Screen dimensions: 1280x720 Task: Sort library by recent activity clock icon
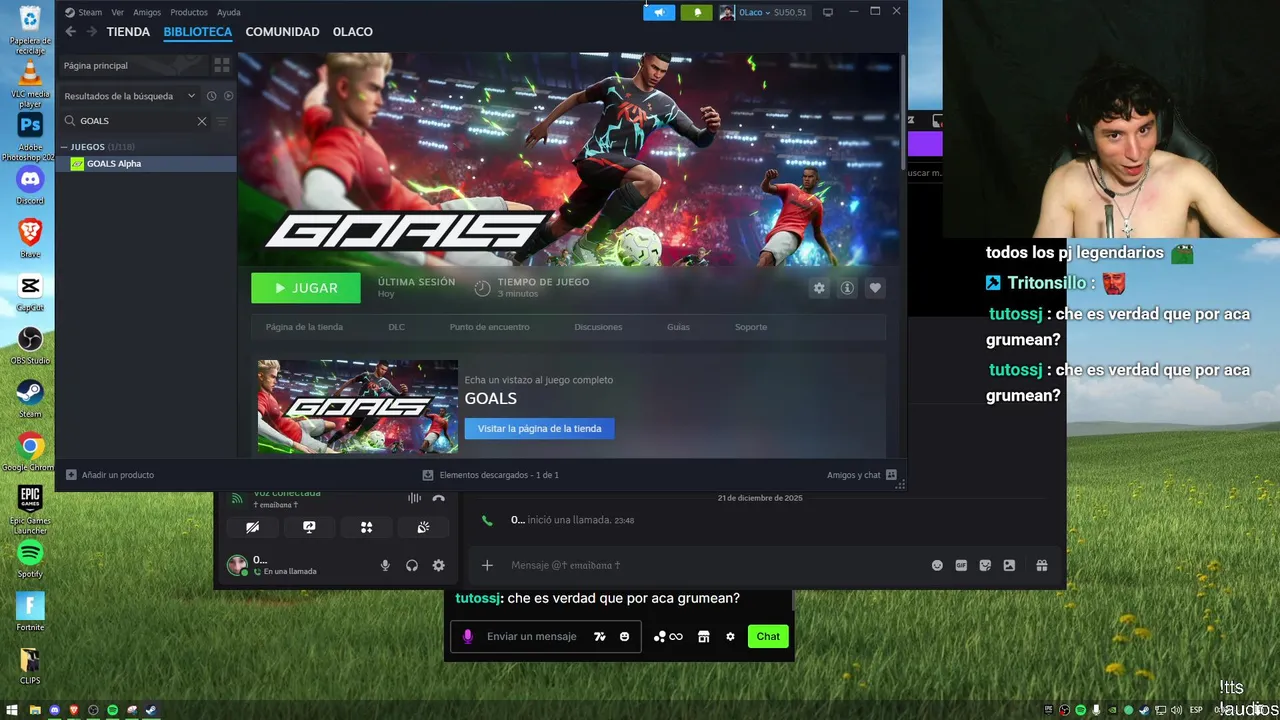pyautogui.click(x=211, y=96)
